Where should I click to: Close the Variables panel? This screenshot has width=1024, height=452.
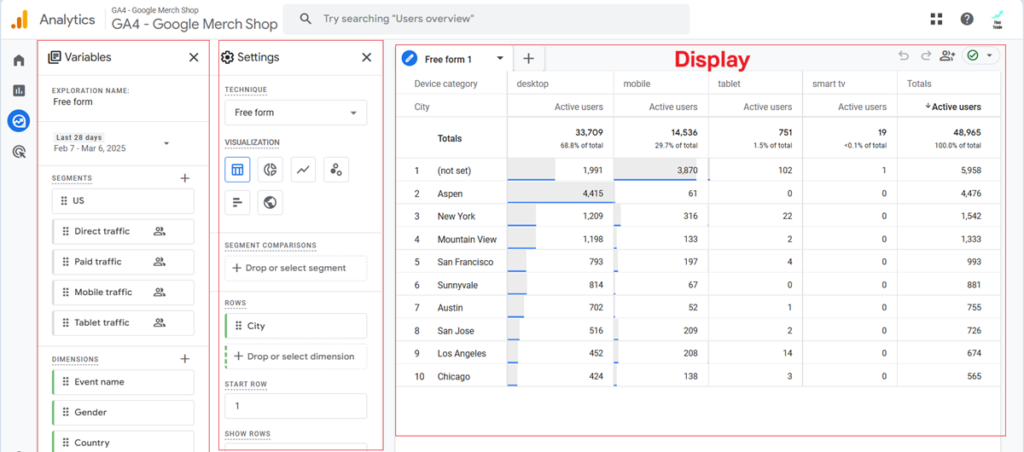click(x=194, y=57)
